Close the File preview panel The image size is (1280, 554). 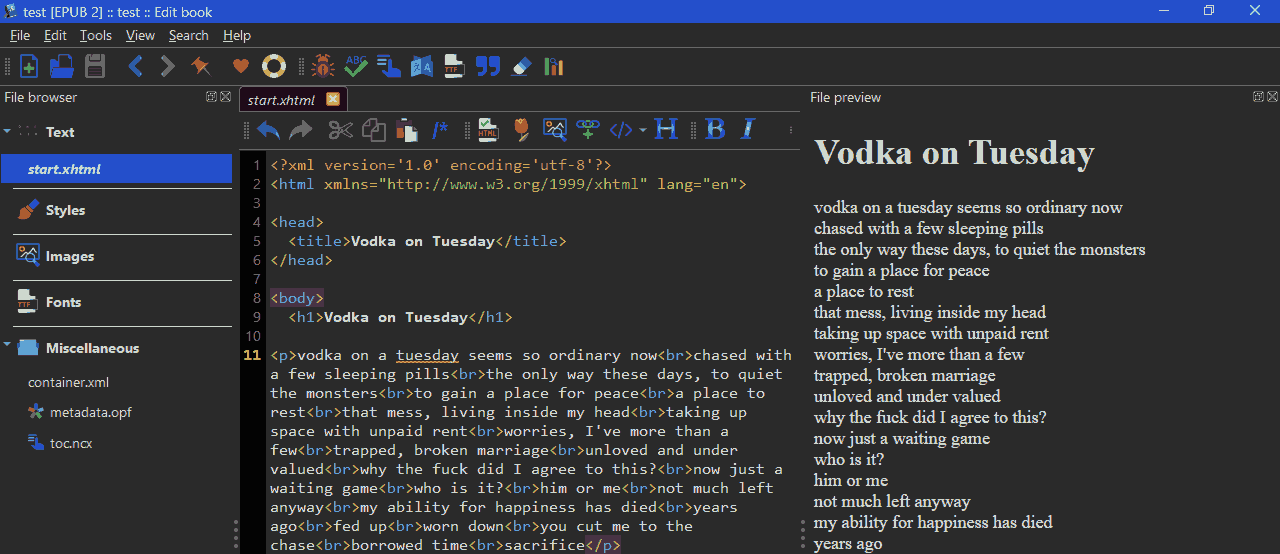1272,97
